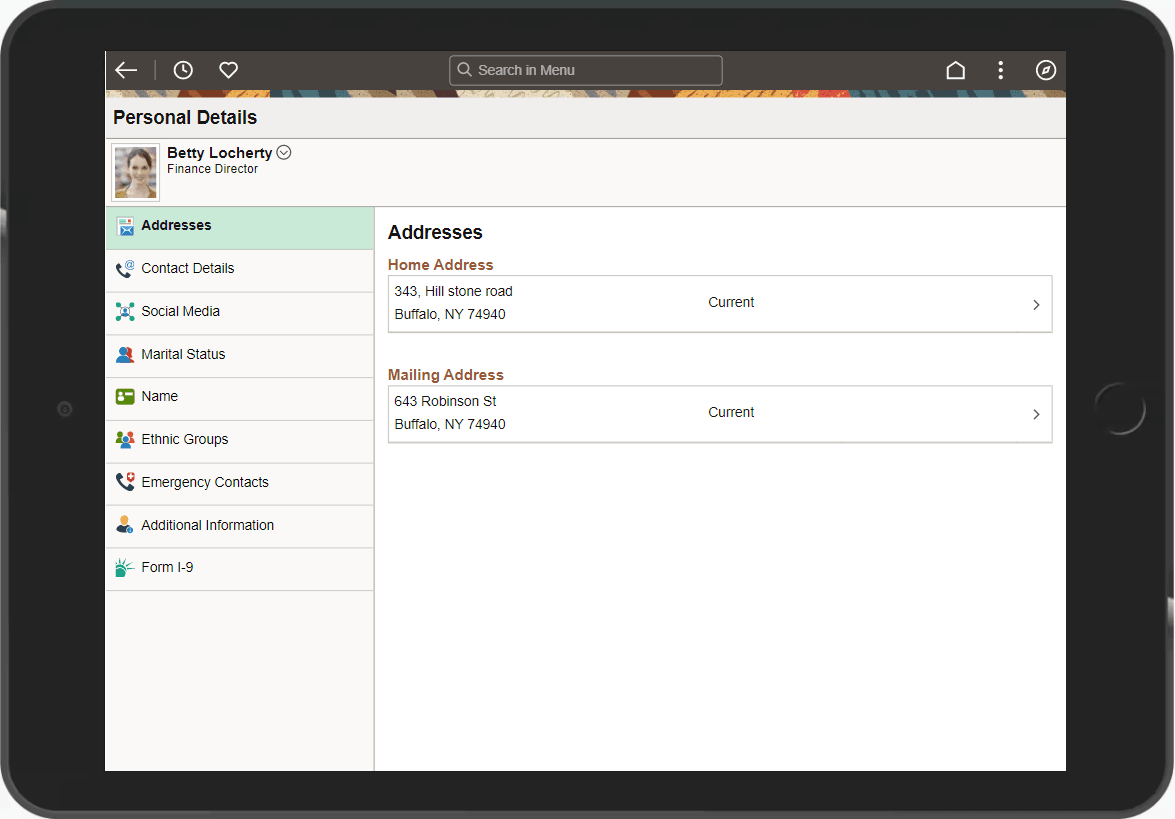The height and width of the screenshot is (819, 1175).
Task: Open favorites heart icon
Action: click(x=229, y=70)
